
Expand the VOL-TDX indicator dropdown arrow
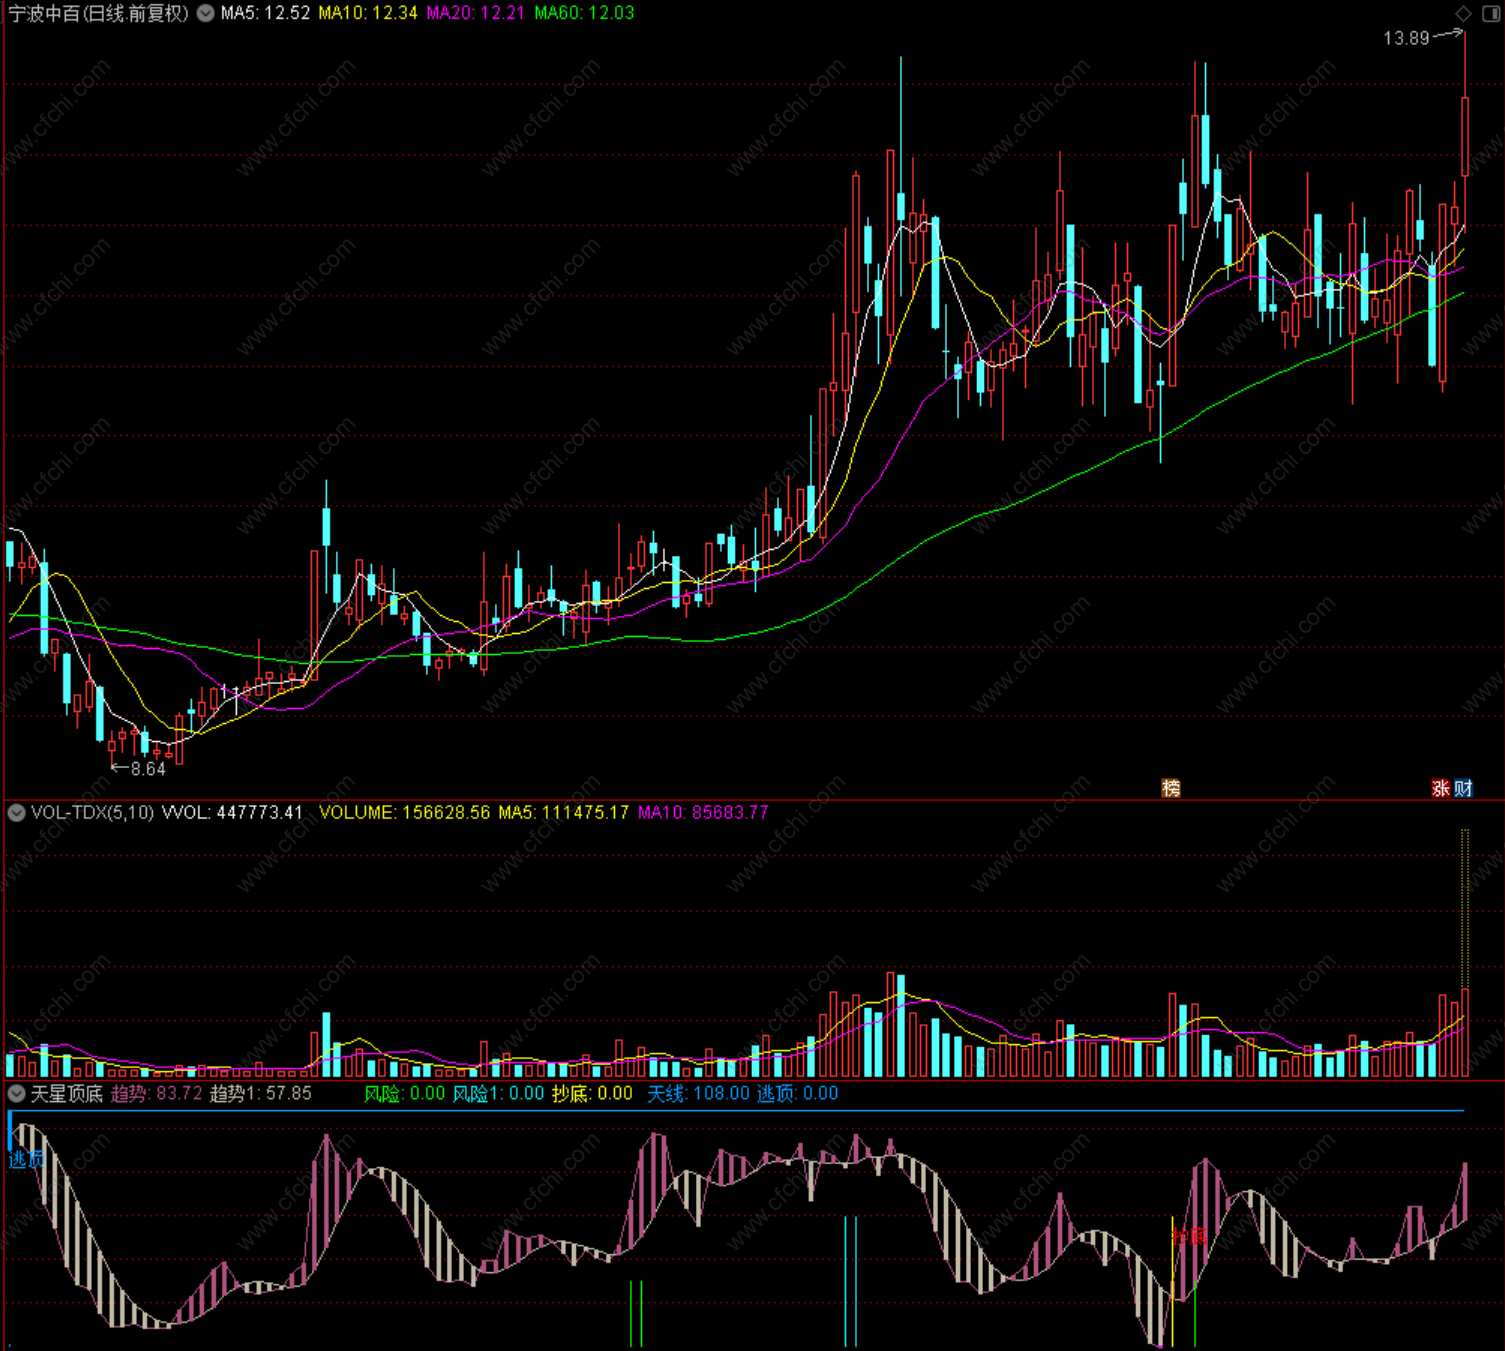click(x=16, y=812)
